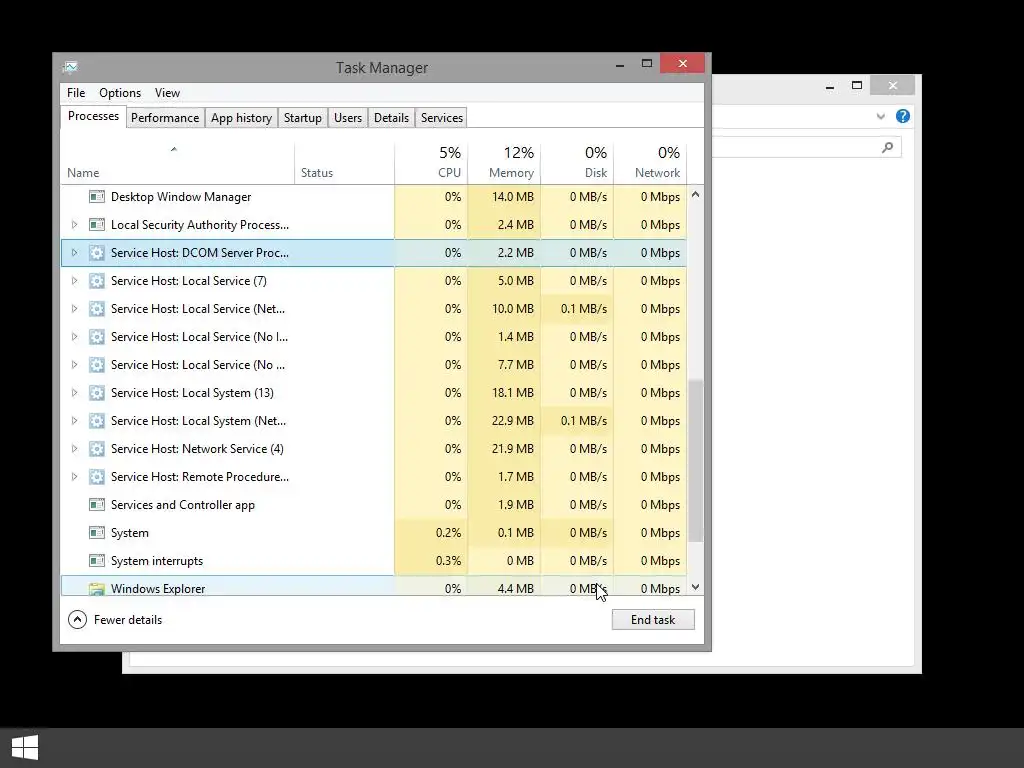This screenshot has height=768, width=1024.
Task: Click the 0.3% CPU value
Action: tap(448, 561)
